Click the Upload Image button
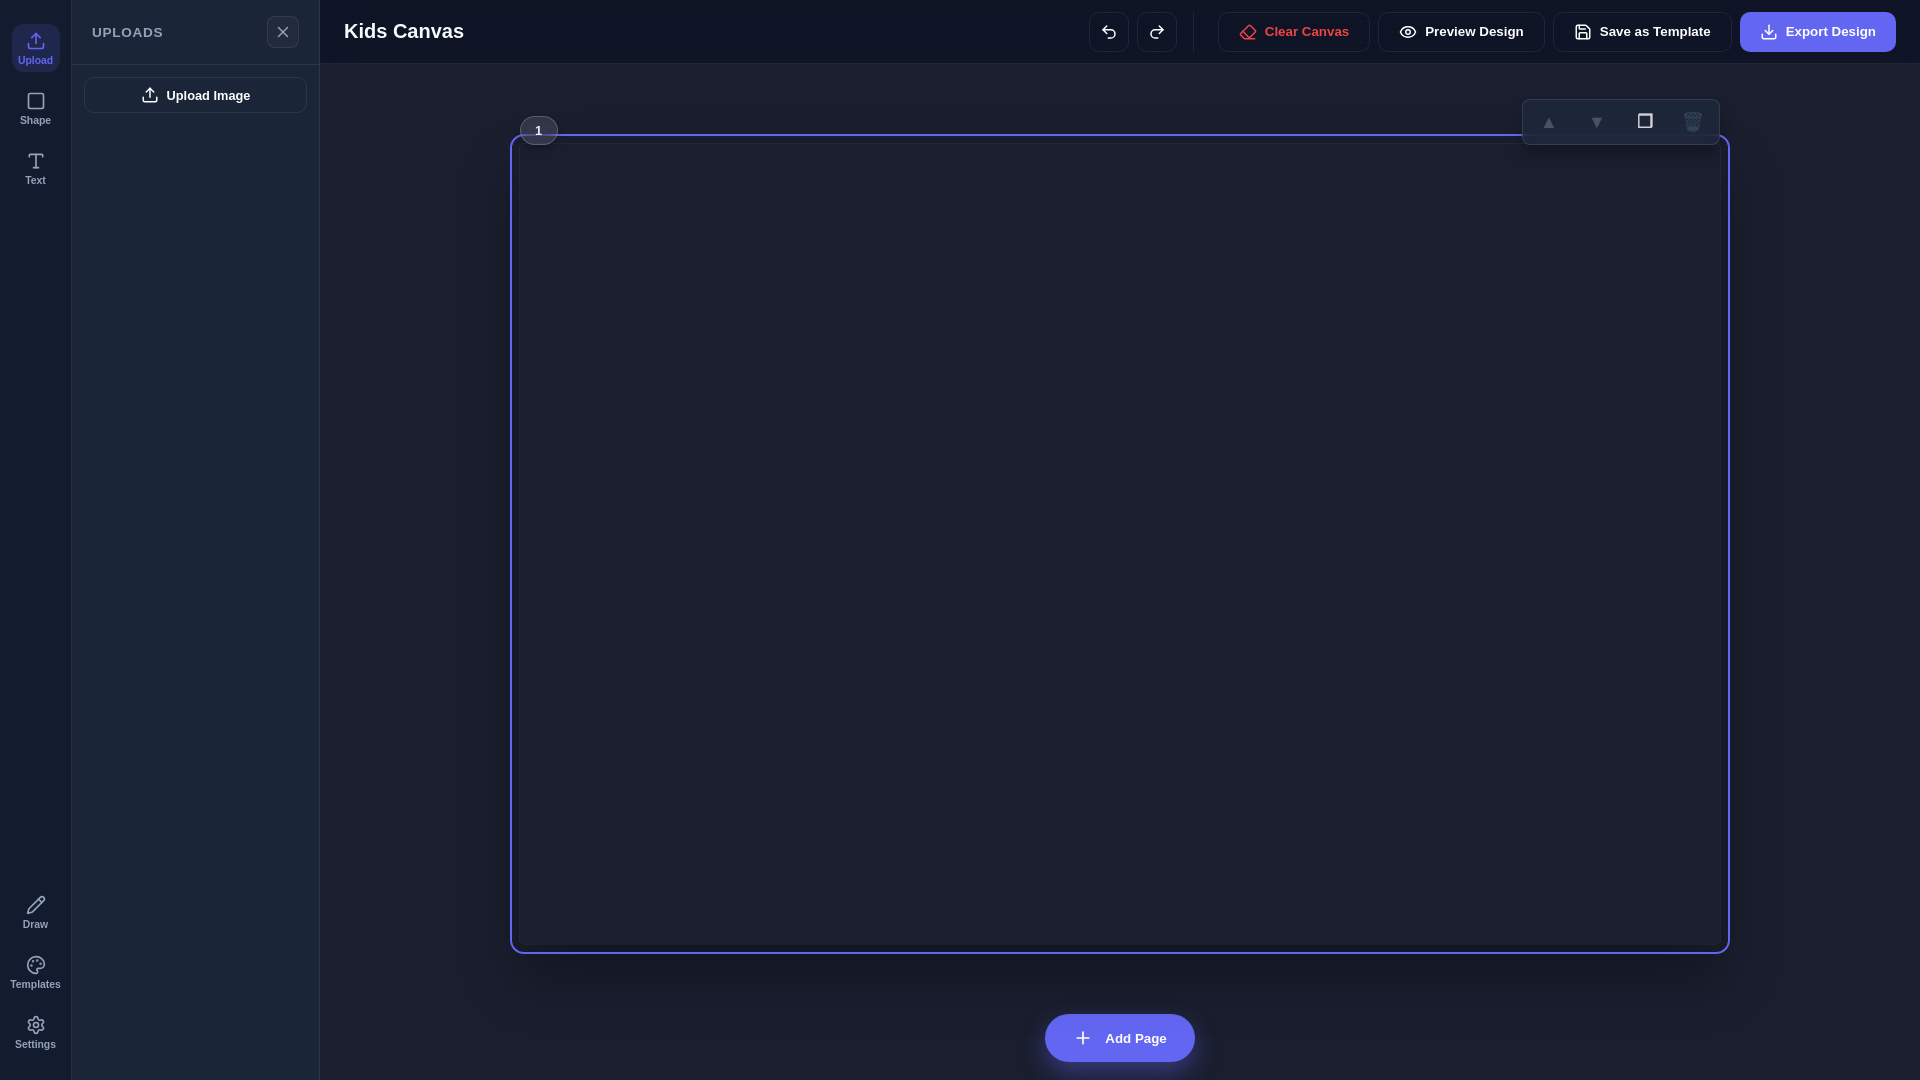The image size is (1920, 1080). coord(195,95)
